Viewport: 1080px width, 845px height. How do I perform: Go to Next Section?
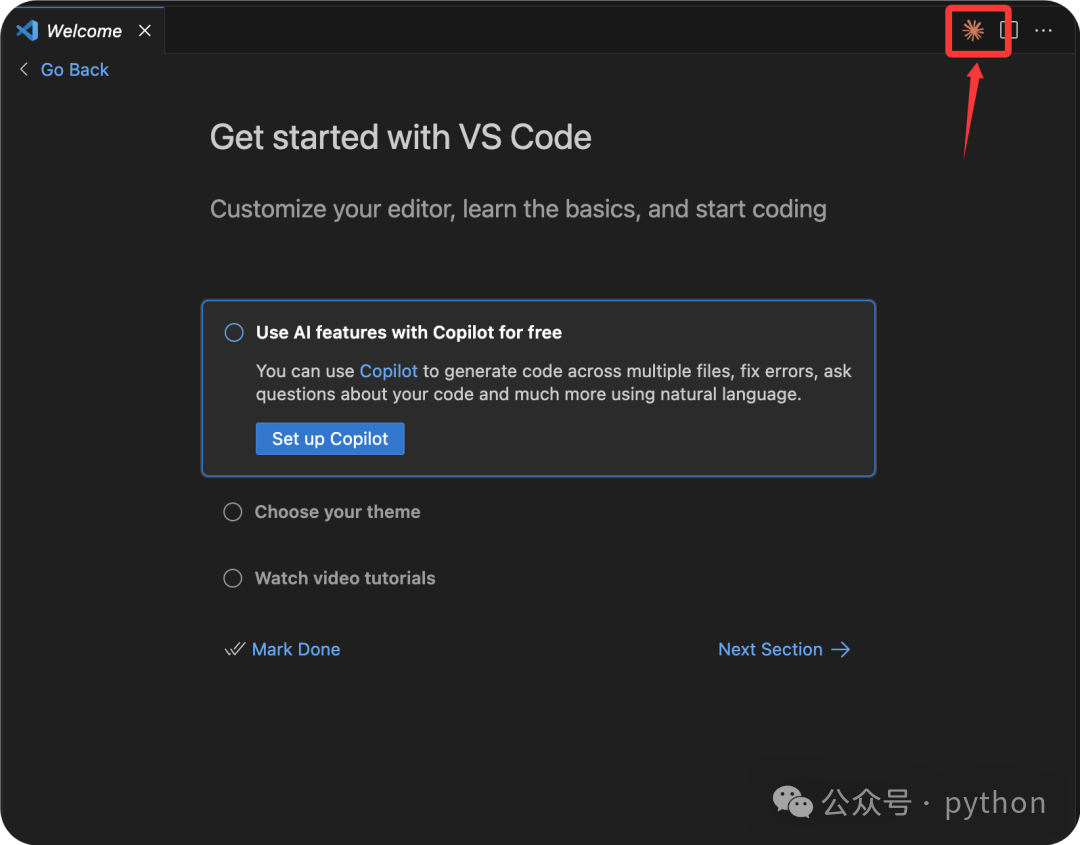pyautogui.click(x=770, y=649)
